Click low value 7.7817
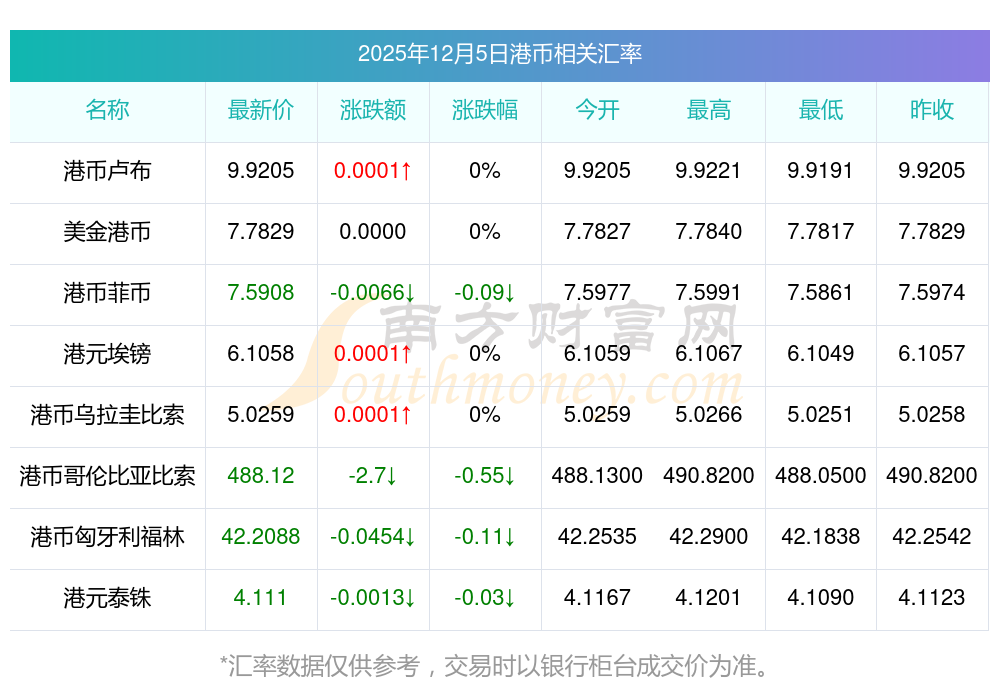This screenshot has height=697, width=1000. [820, 231]
